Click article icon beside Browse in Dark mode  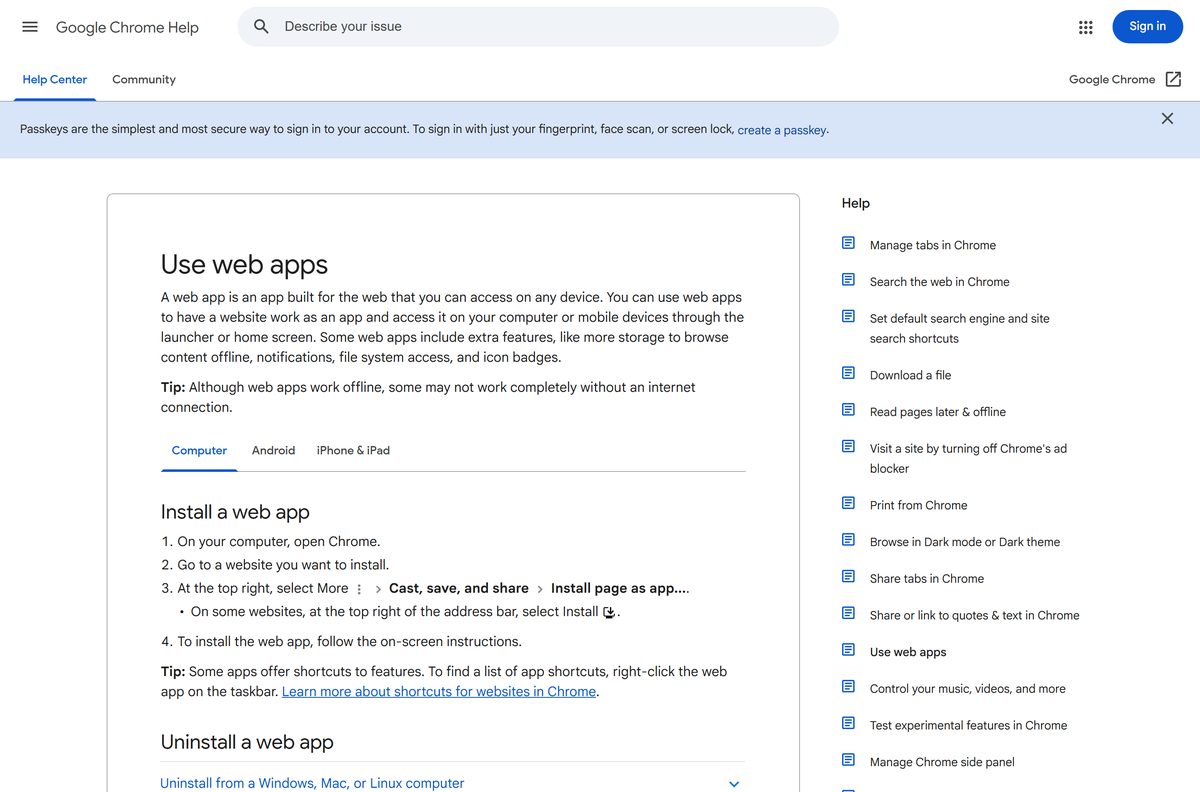coord(848,540)
